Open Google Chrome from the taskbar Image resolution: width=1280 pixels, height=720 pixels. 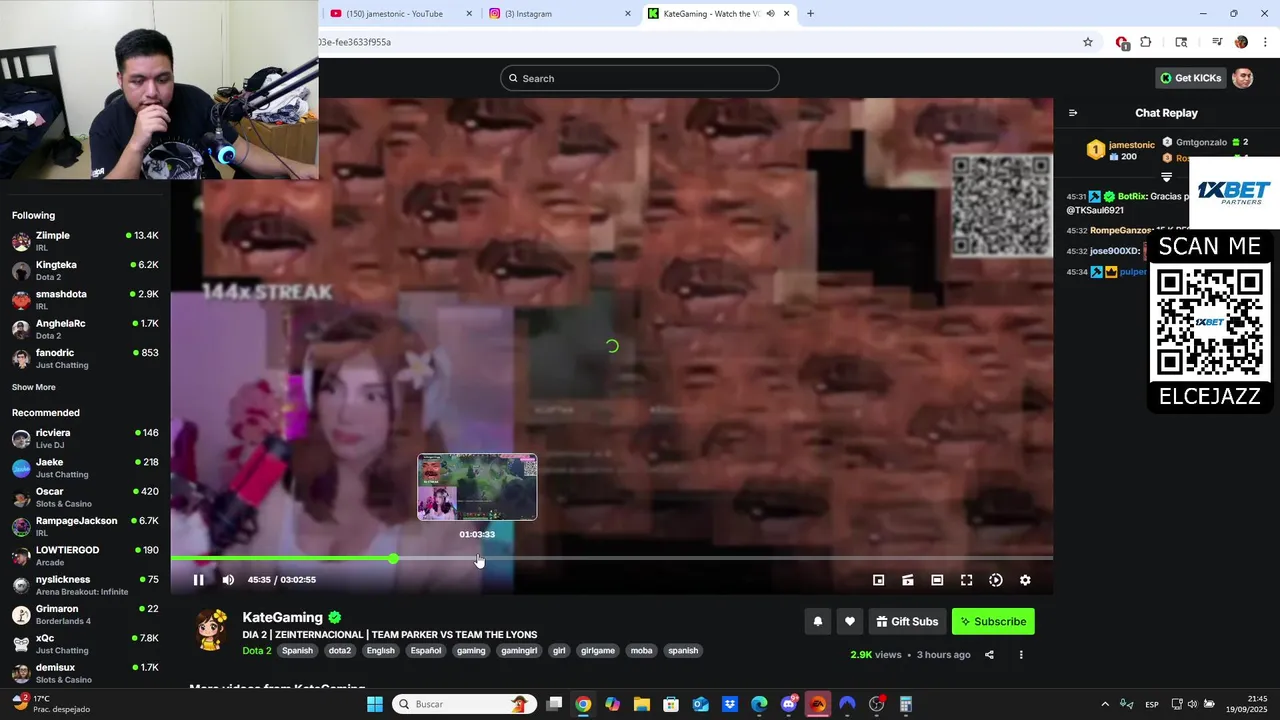tap(583, 704)
